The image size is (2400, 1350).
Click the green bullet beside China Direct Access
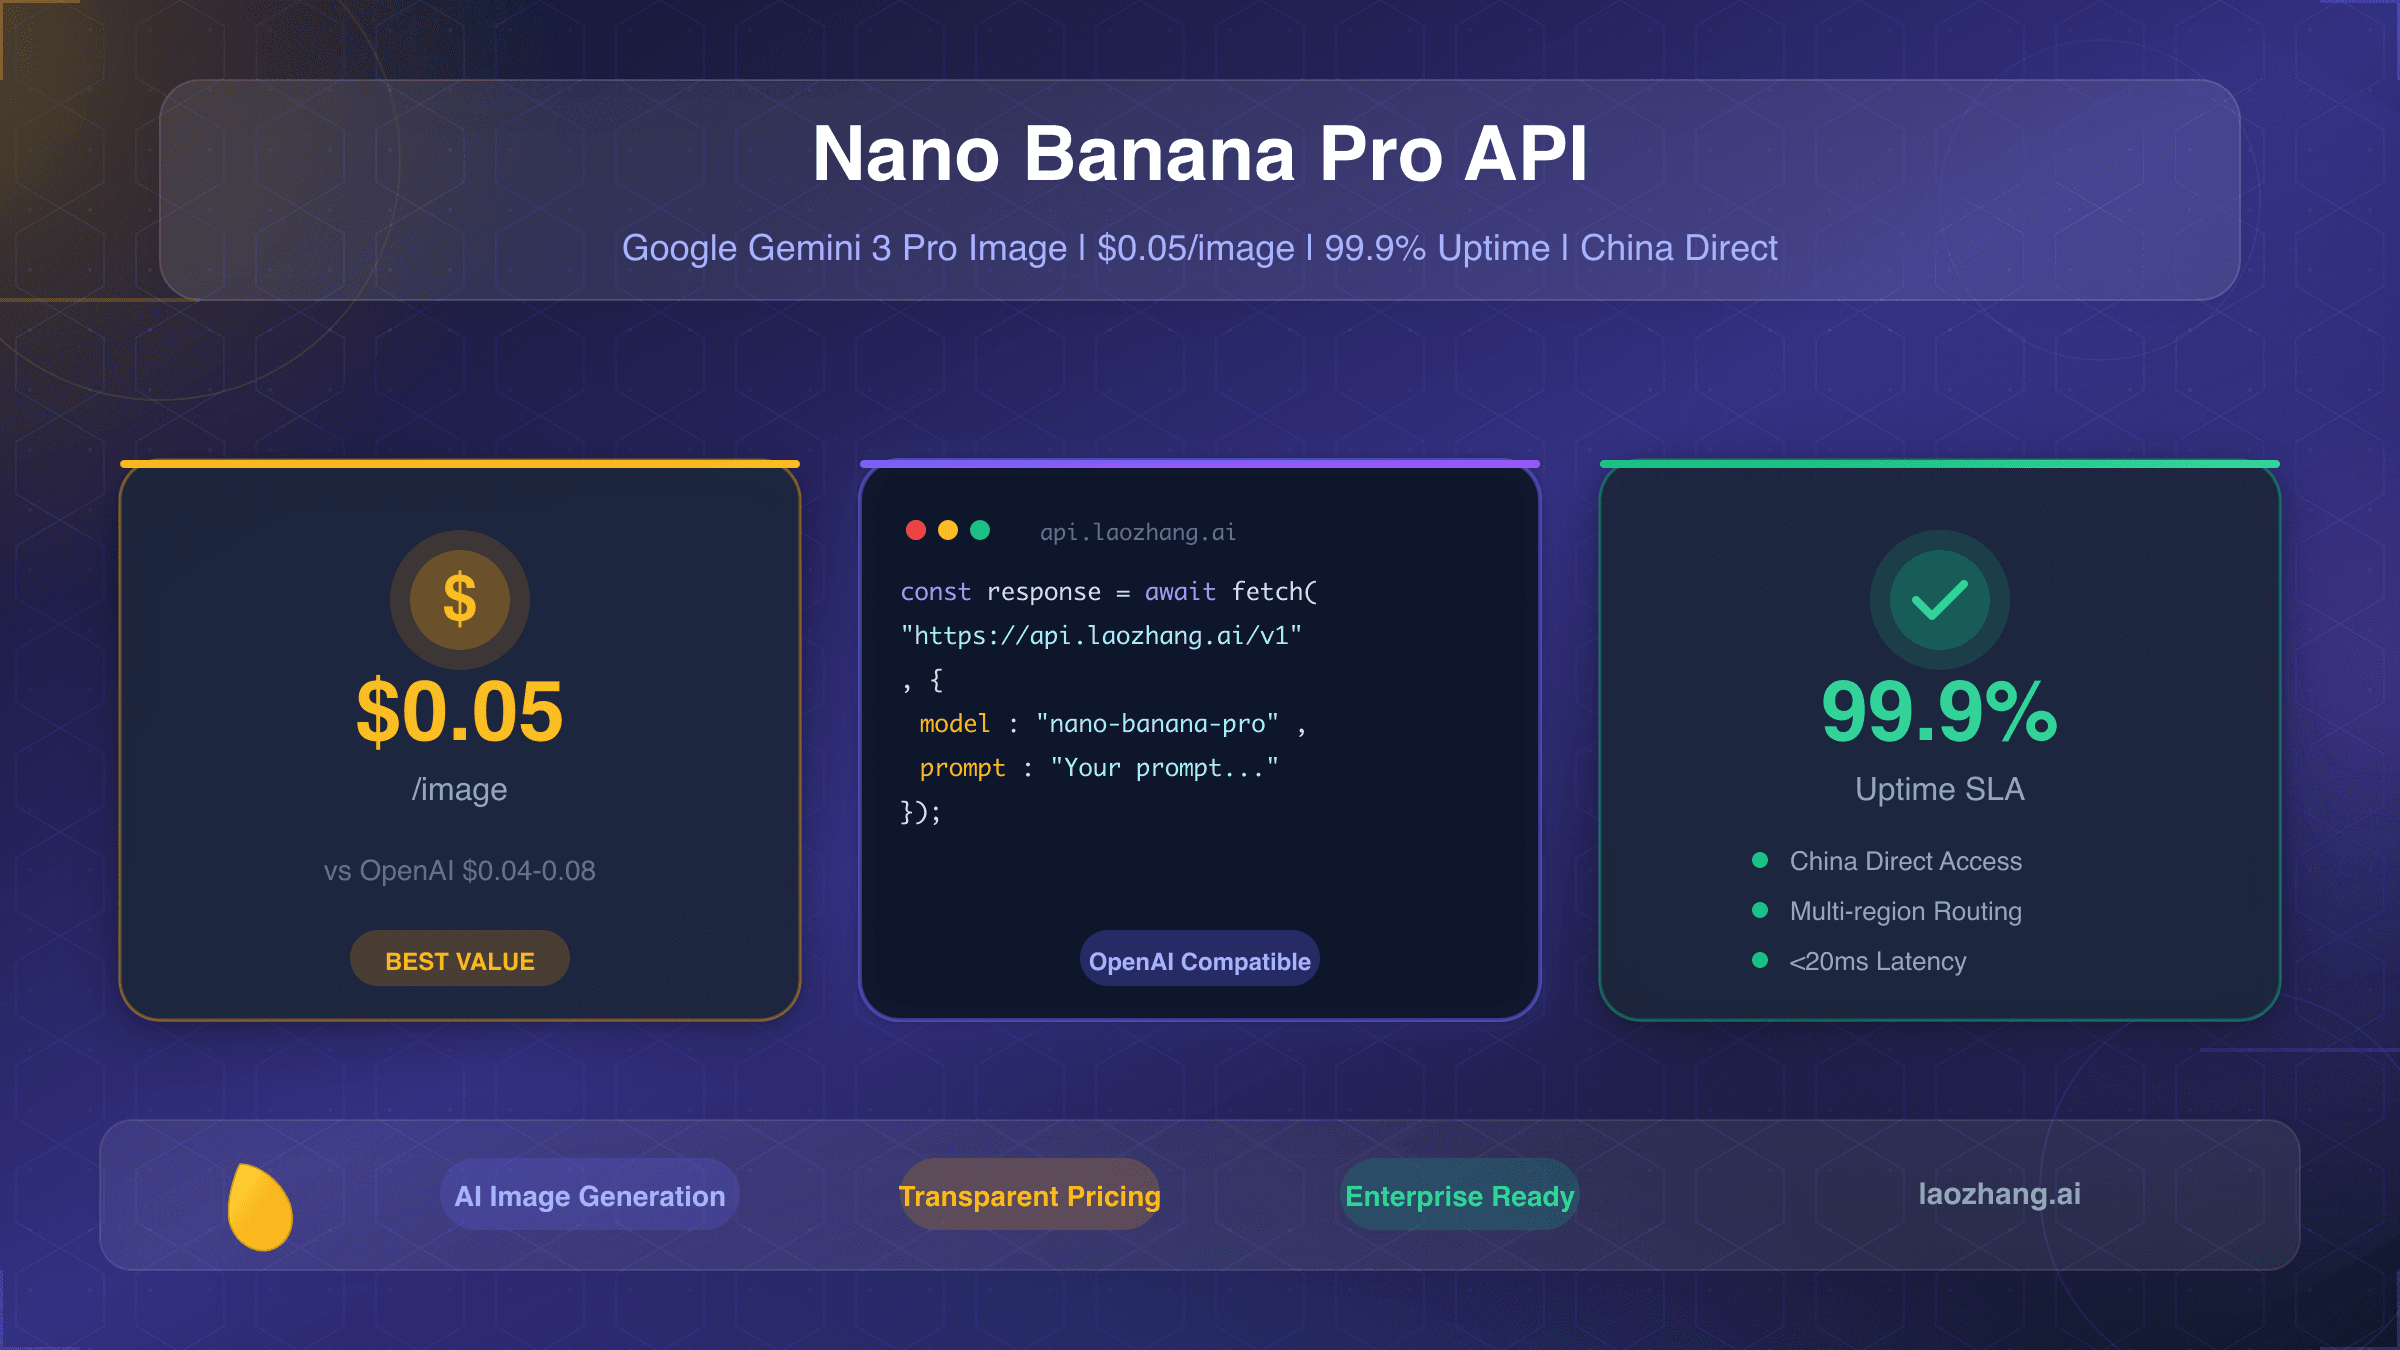pos(1760,861)
